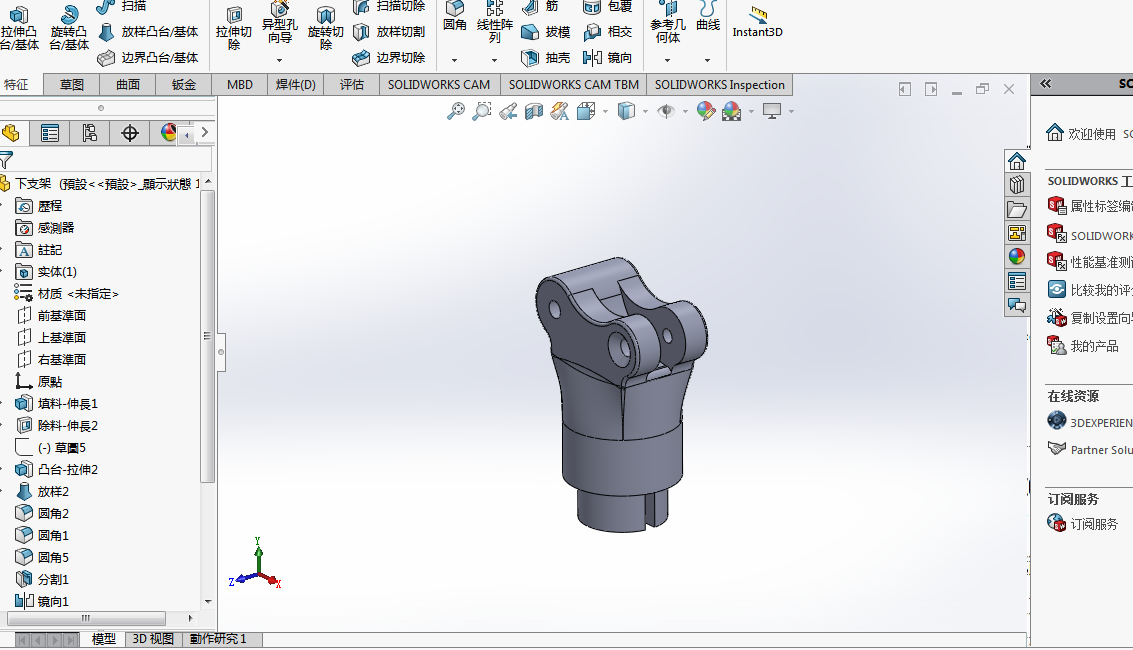Toggle Instant3D
This screenshot has height=650, width=1133.
757,23
